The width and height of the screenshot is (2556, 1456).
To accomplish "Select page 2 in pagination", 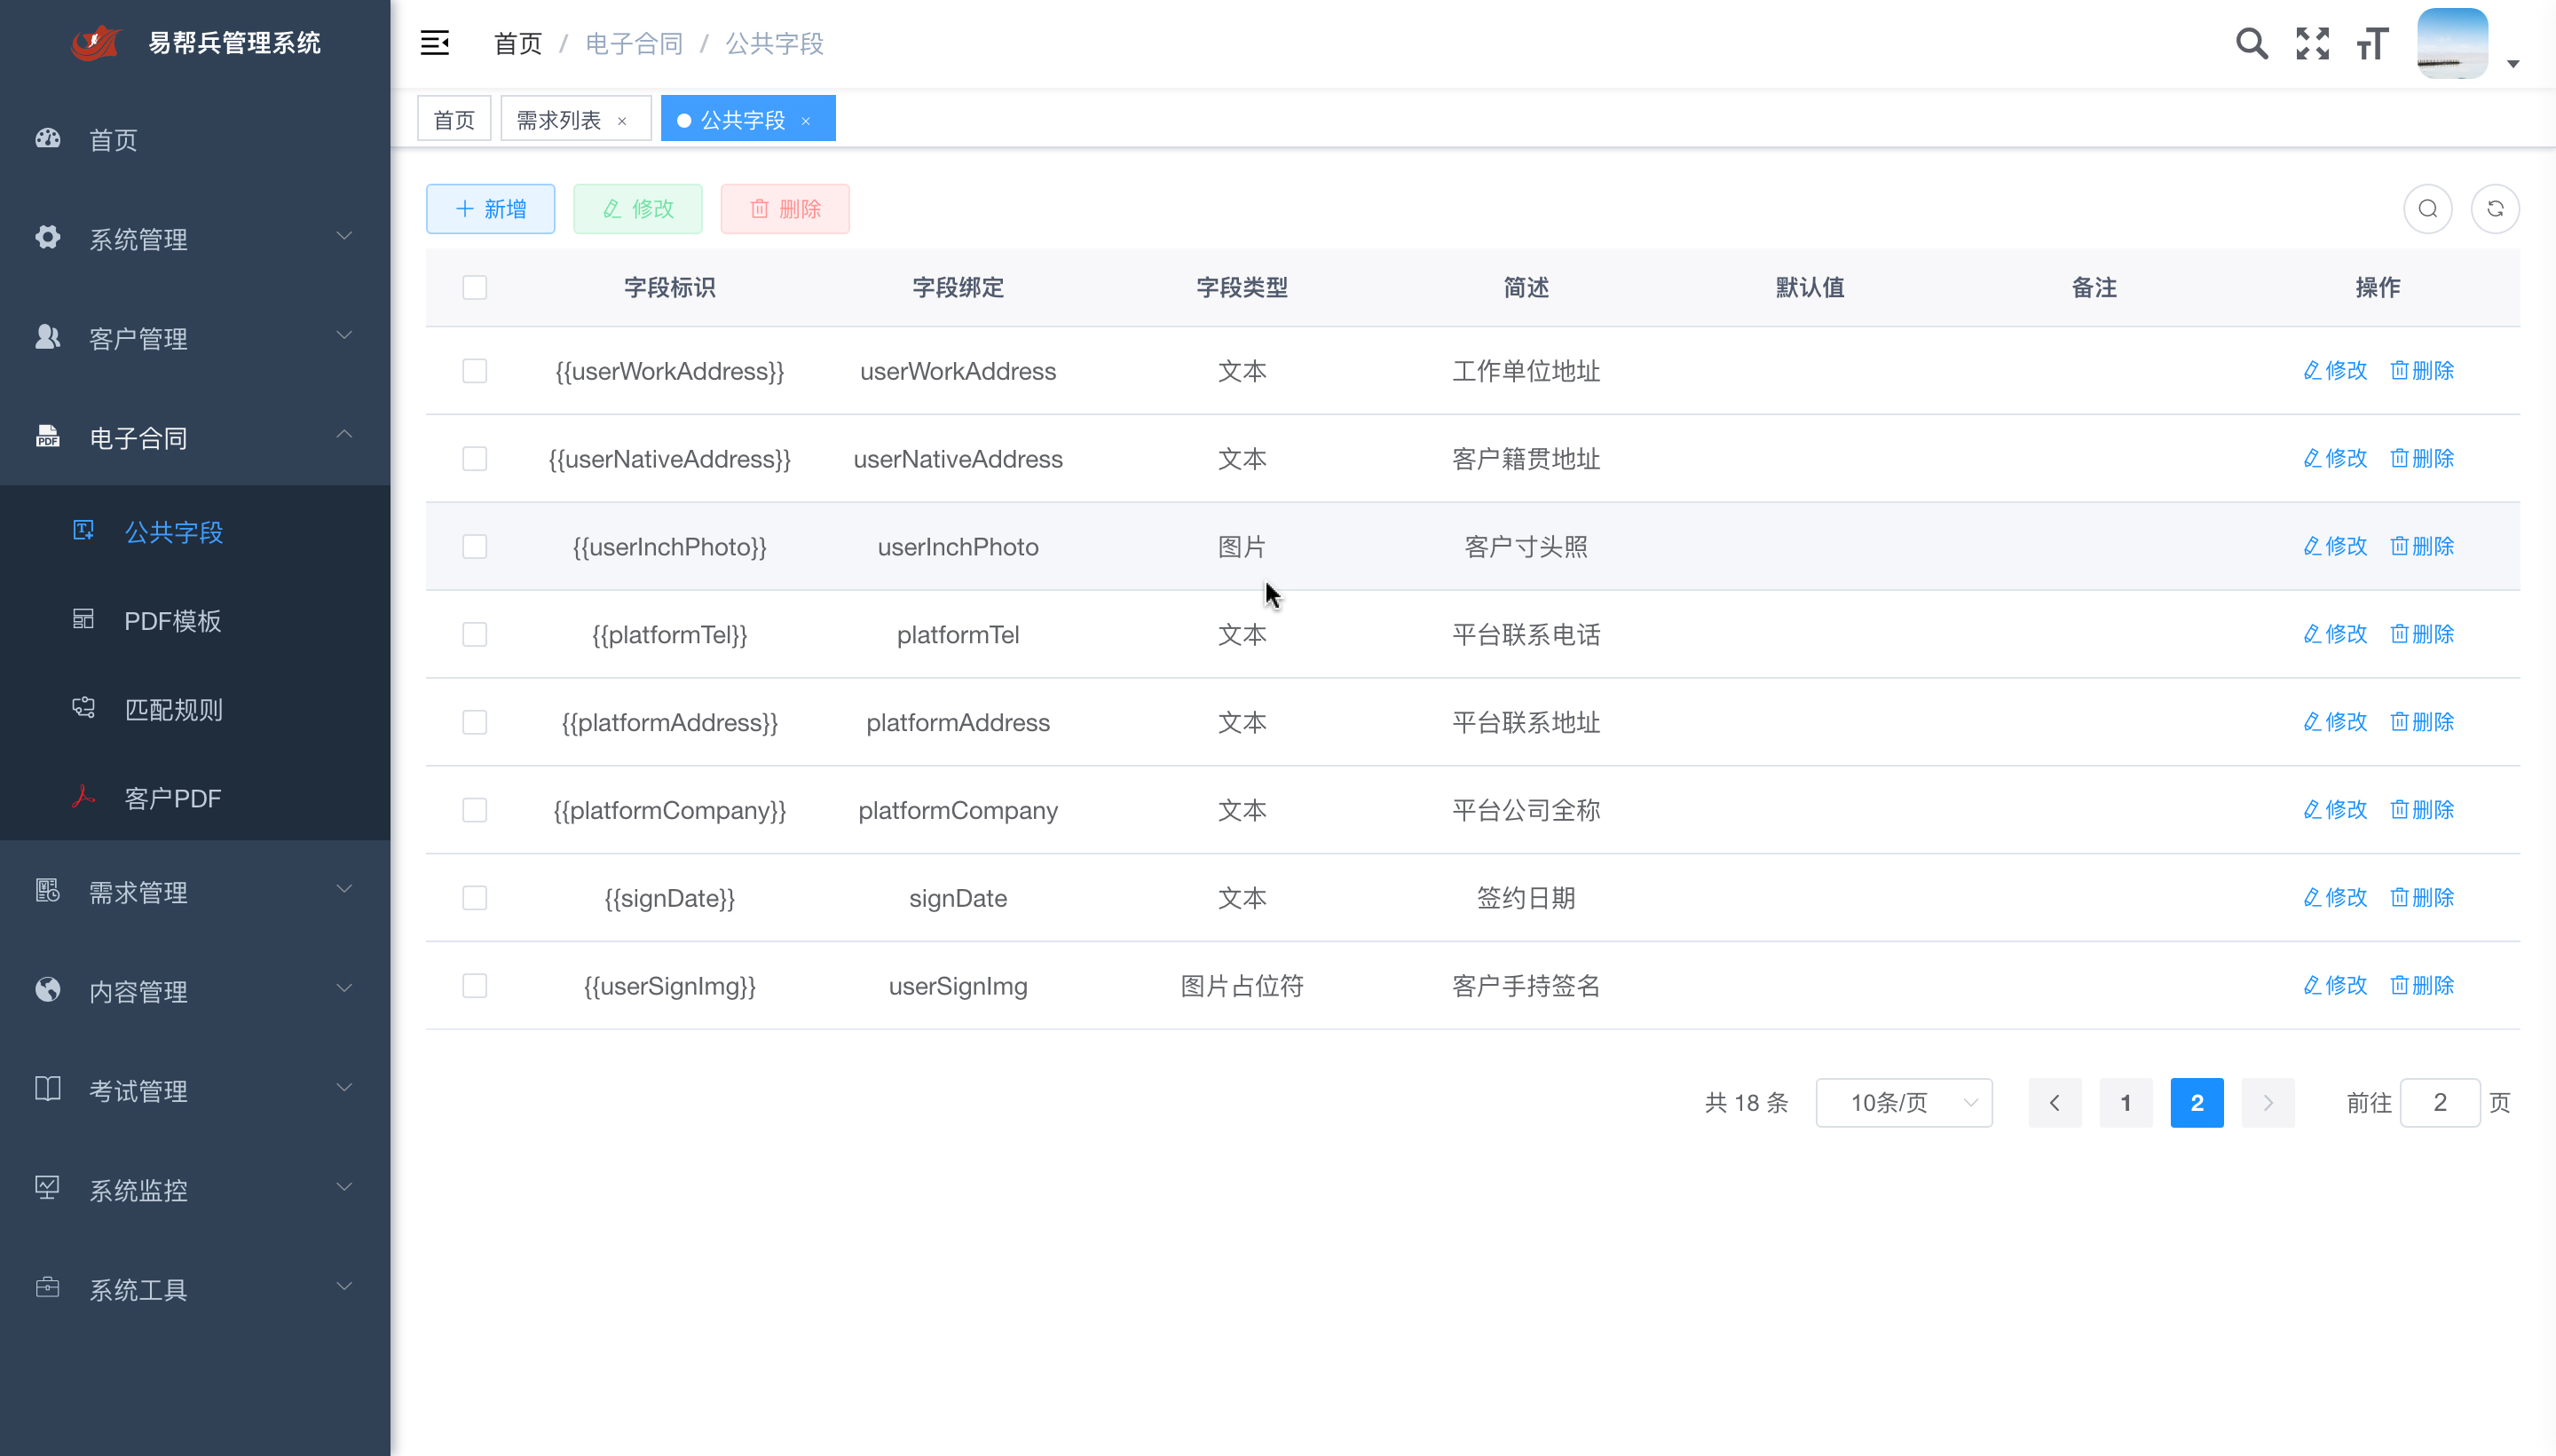I will tap(2197, 1103).
